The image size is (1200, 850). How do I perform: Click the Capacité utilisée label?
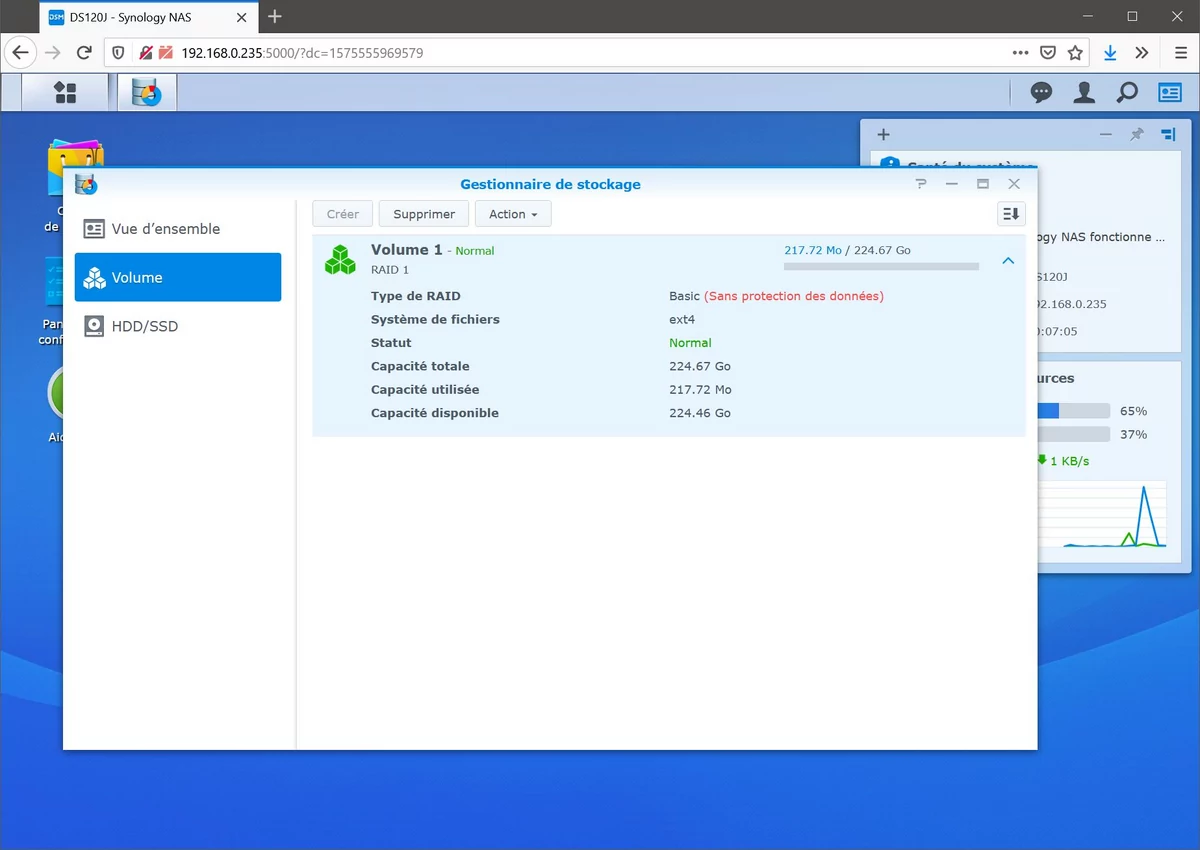pos(425,390)
